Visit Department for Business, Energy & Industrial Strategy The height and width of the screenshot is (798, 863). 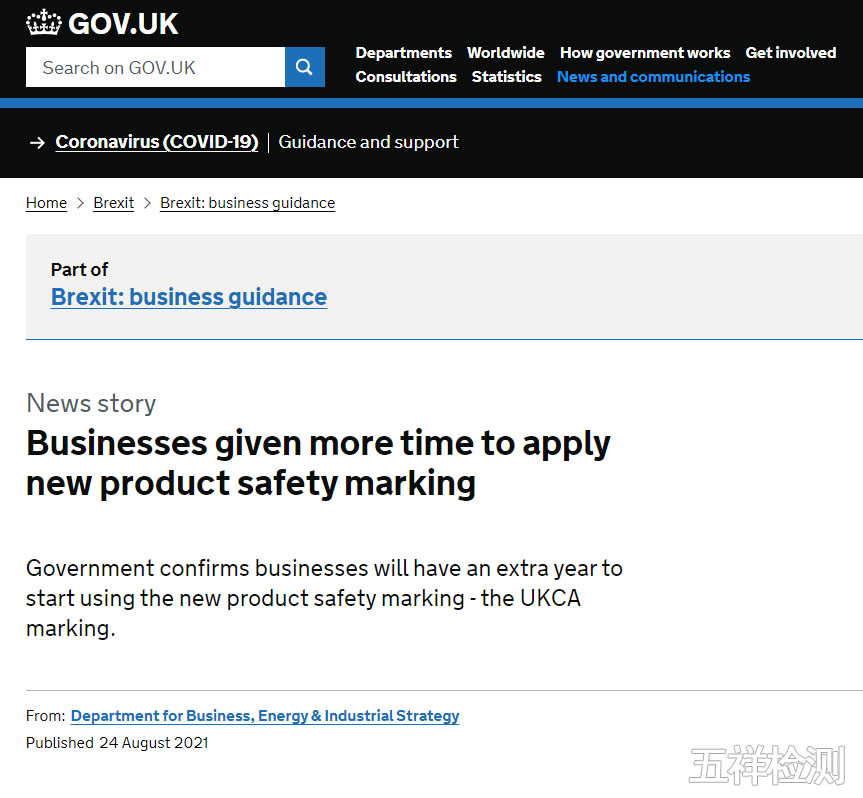pyautogui.click(x=265, y=716)
